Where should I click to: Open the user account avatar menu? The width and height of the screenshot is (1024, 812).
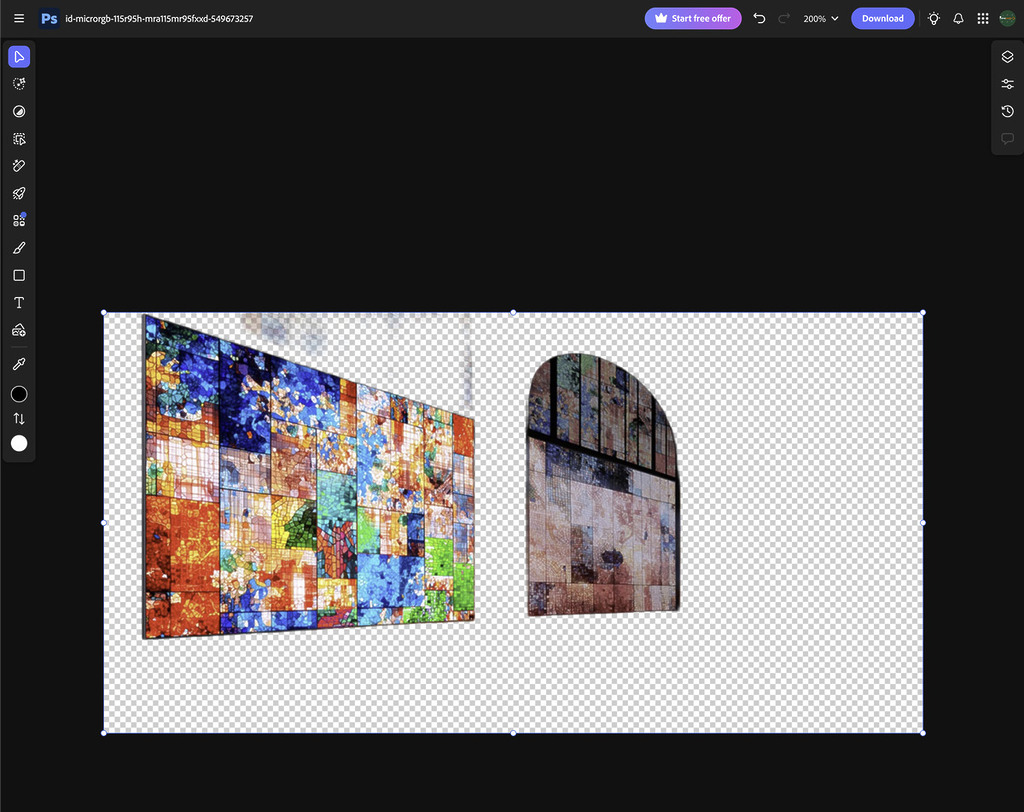[1007, 18]
